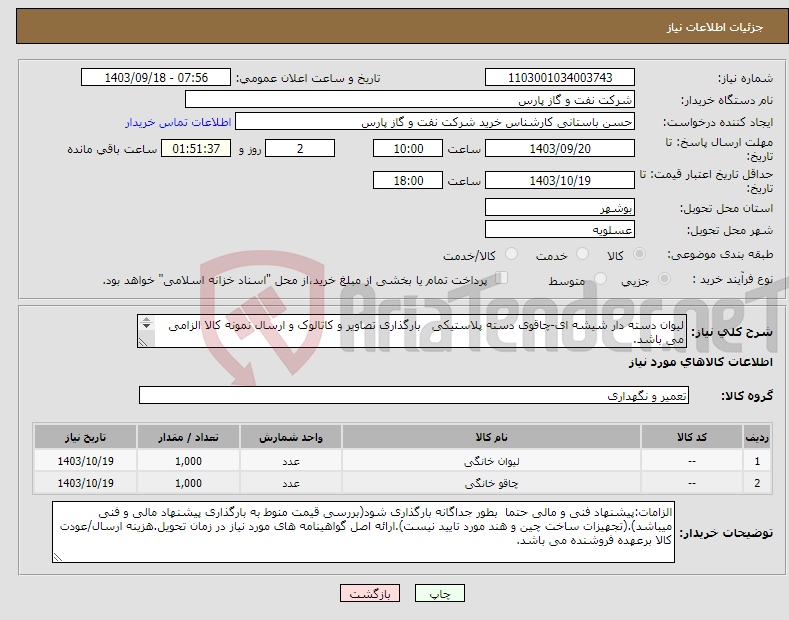Select the خدمت radio button
Image resolution: width=789 pixels, height=620 pixels.
[x=582, y=254]
